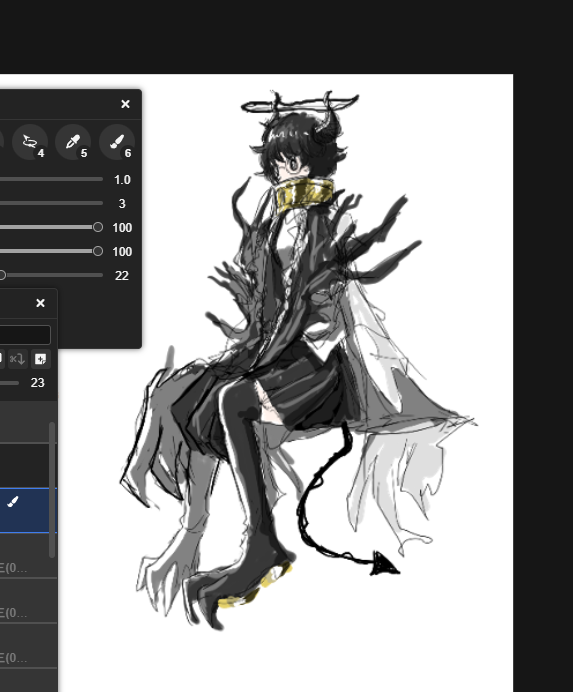Viewport: 573px width, 692px height.
Task: Click the character drawing on the canvas
Action: click(298, 360)
